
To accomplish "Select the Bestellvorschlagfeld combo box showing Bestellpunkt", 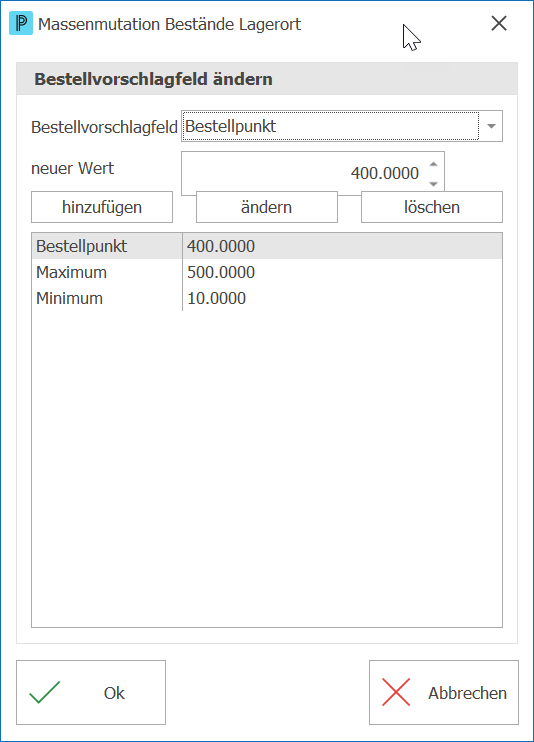I will click(x=342, y=126).
